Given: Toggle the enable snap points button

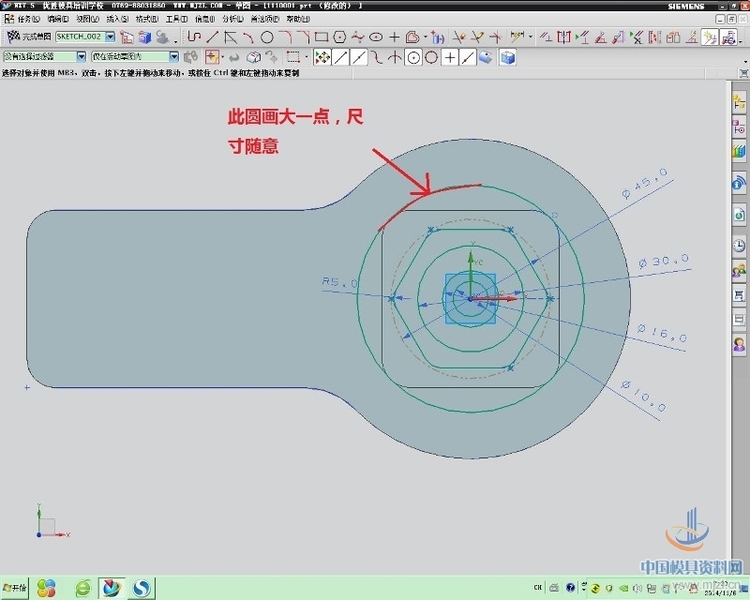Looking at the screenshot, I should tap(323, 58).
